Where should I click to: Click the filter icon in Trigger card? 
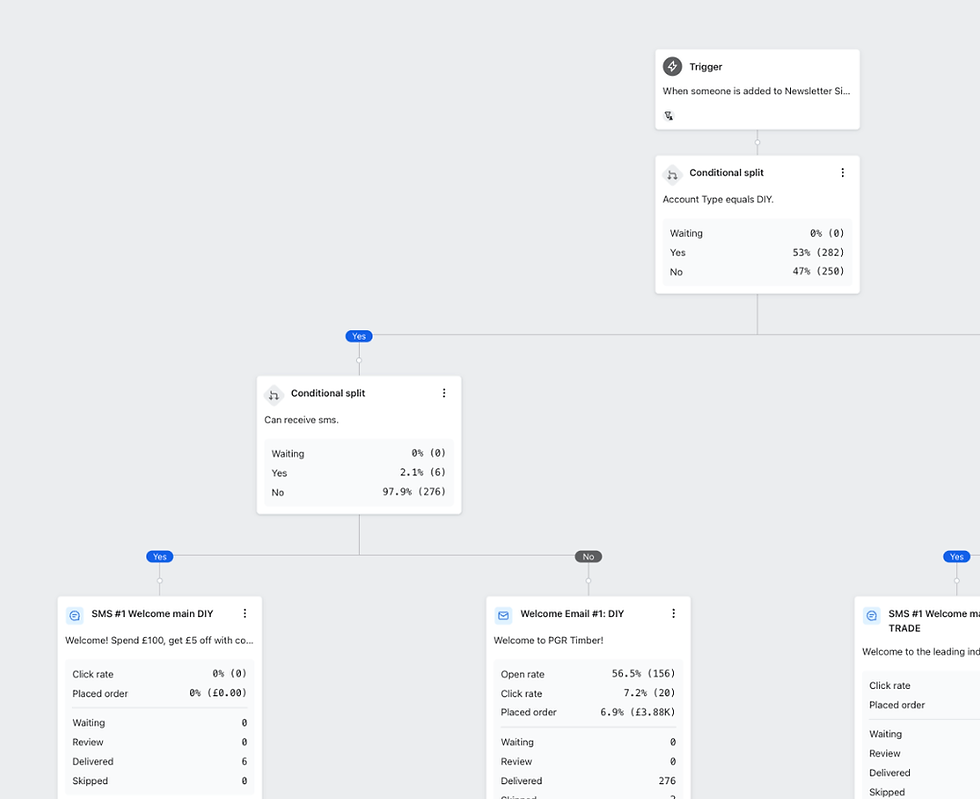point(669,116)
